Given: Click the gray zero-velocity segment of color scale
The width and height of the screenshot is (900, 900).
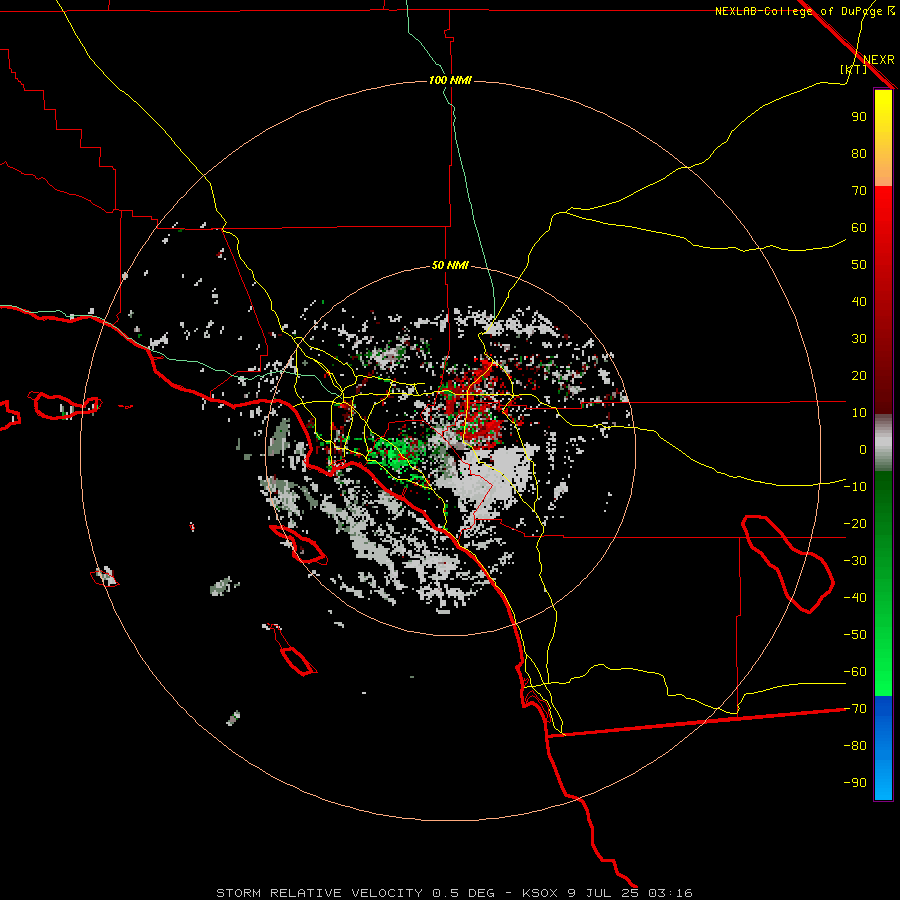Looking at the screenshot, I should click(x=883, y=443).
